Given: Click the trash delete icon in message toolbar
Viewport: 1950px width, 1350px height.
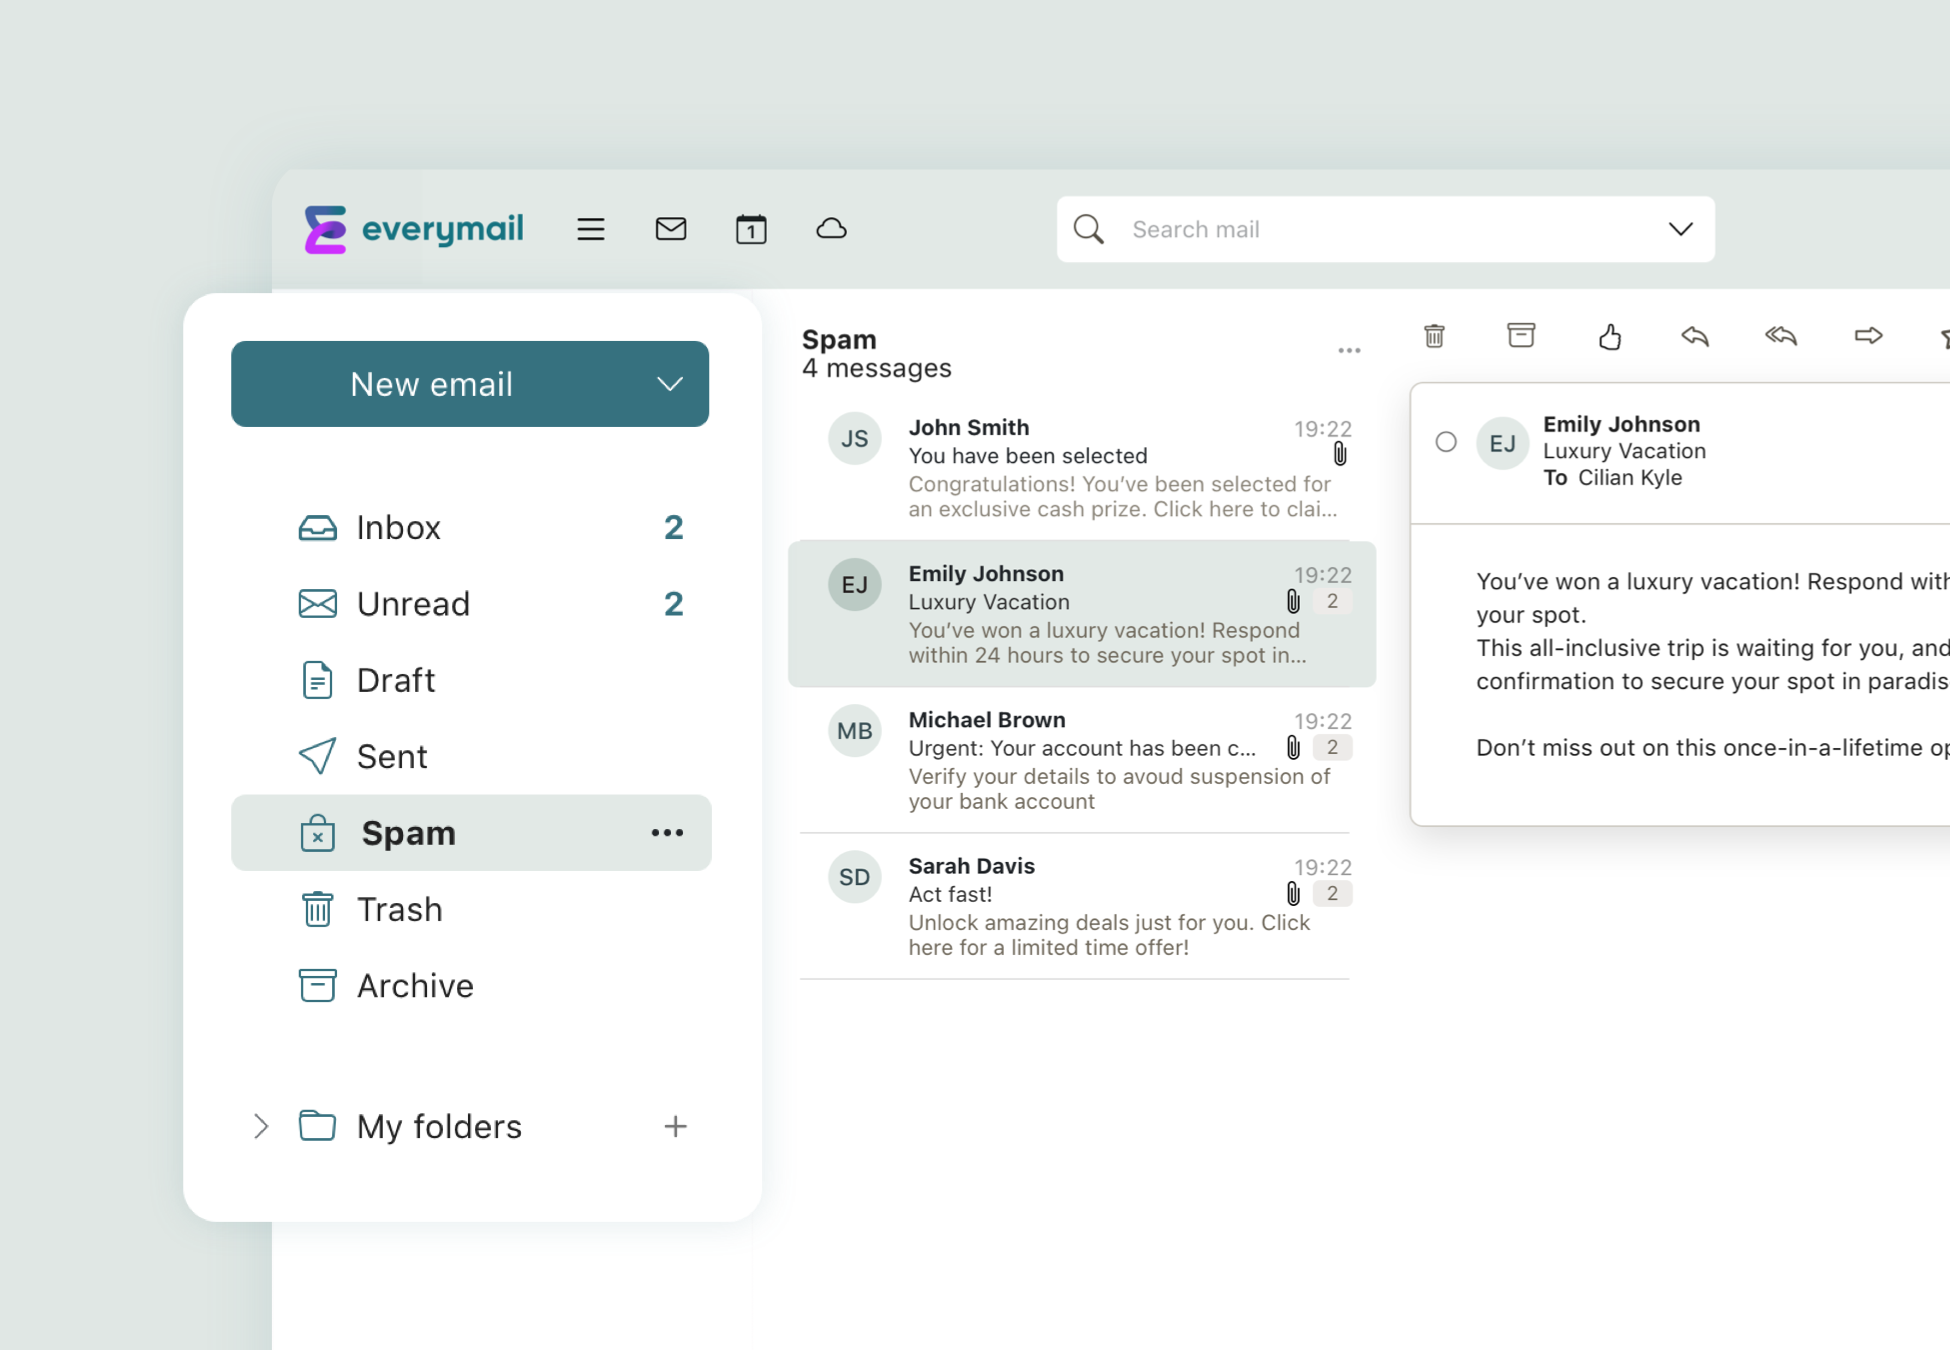Looking at the screenshot, I should pos(1434,336).
